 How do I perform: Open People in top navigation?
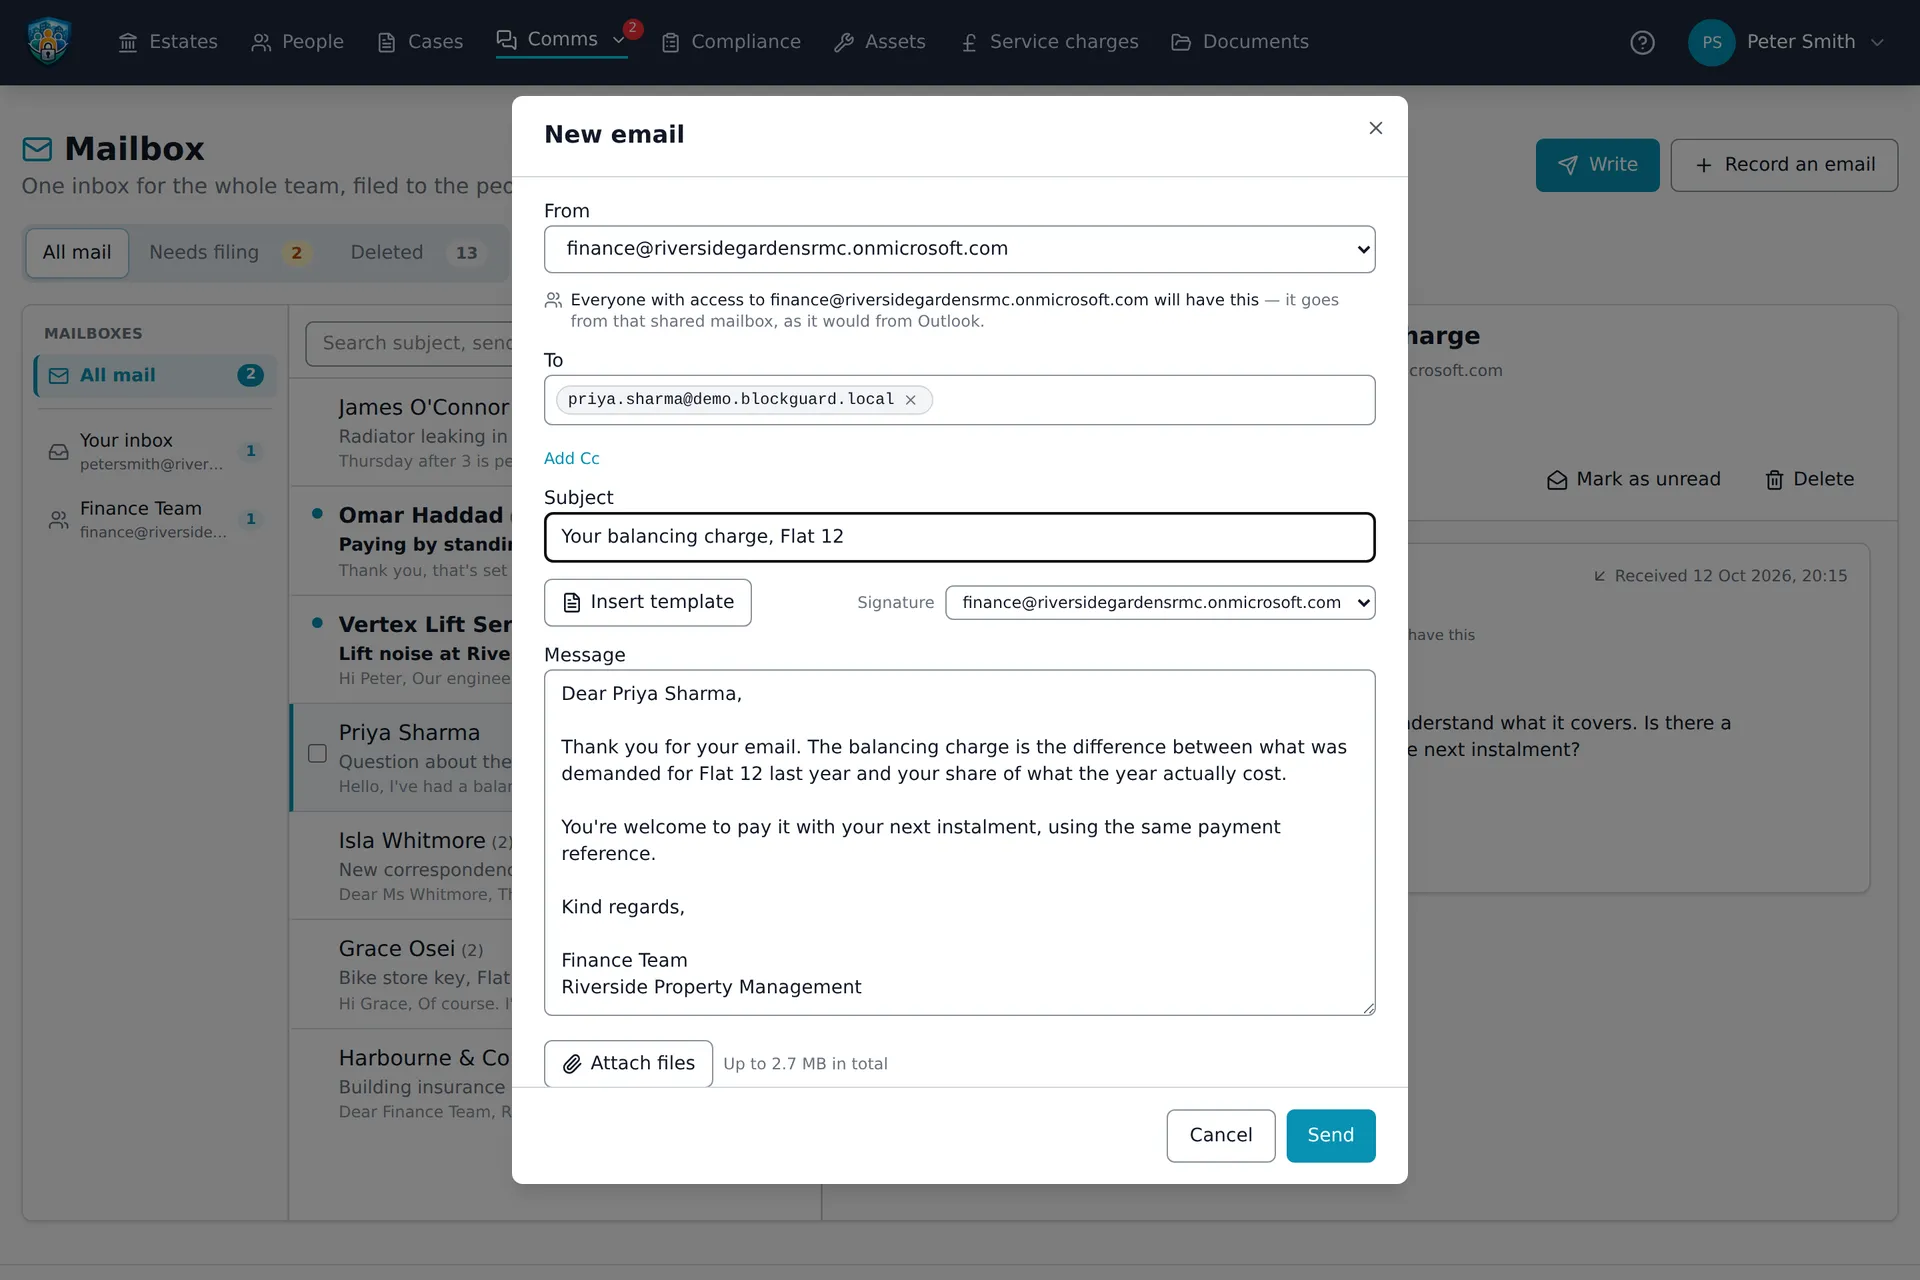pyautogui.click(x=297, y=42)
